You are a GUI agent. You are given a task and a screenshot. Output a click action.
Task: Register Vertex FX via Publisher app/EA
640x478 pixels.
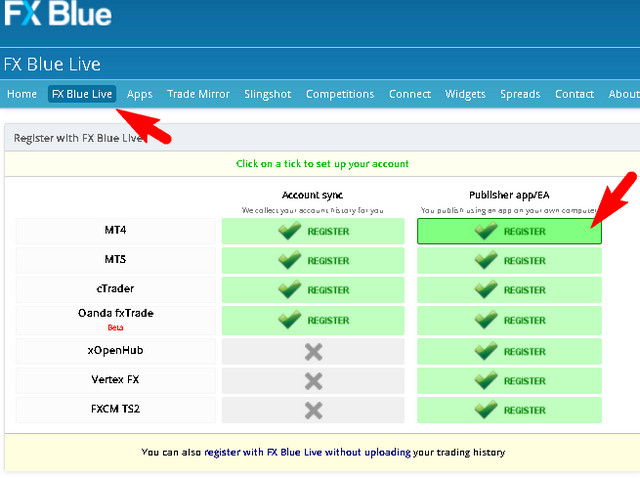[509, 381]
